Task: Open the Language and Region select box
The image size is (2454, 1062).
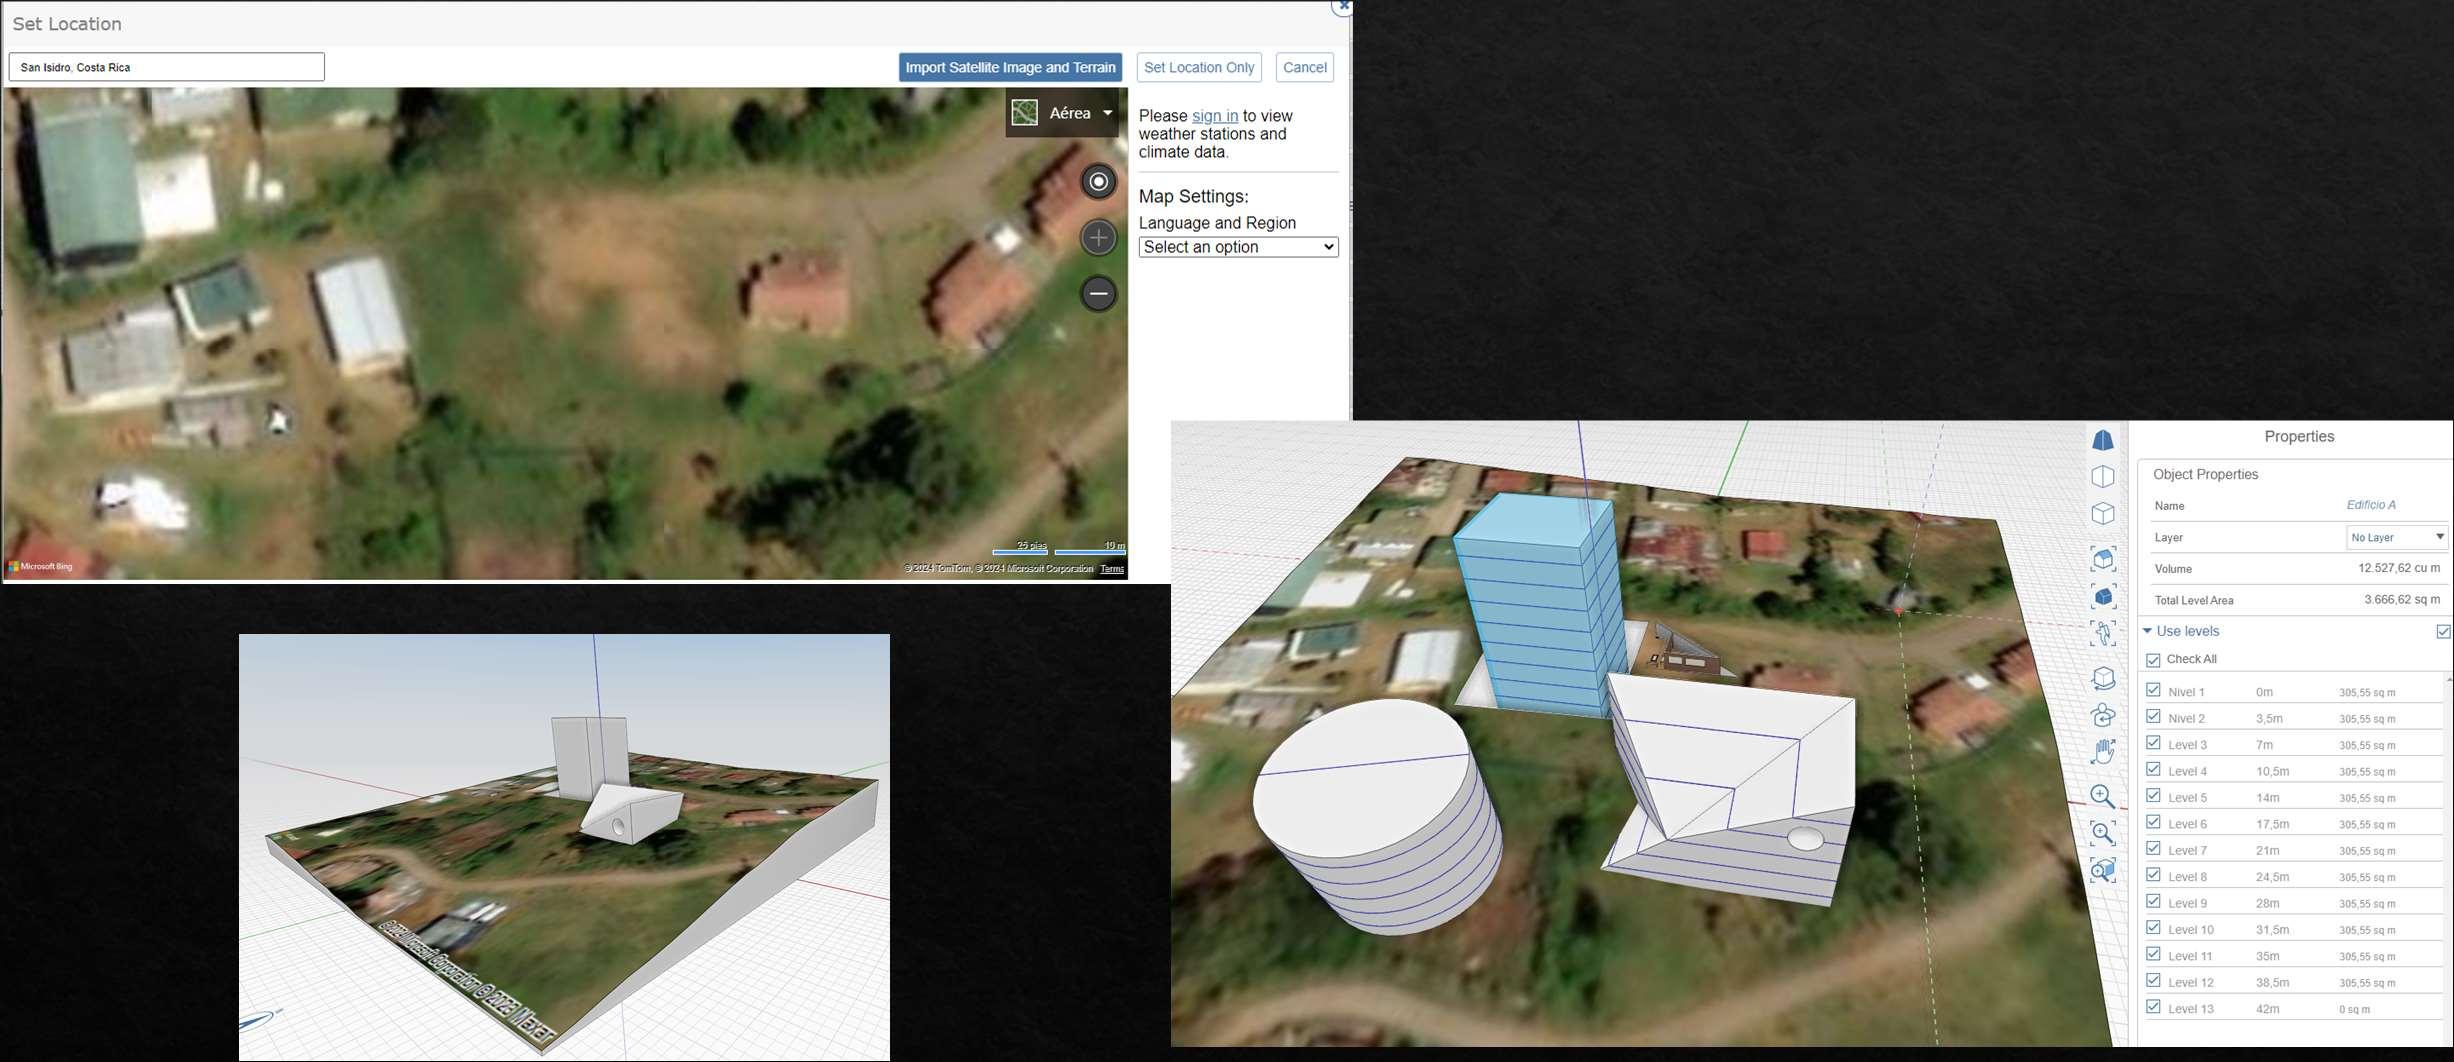Action: pyautogui.click(x=1238, y=247)
